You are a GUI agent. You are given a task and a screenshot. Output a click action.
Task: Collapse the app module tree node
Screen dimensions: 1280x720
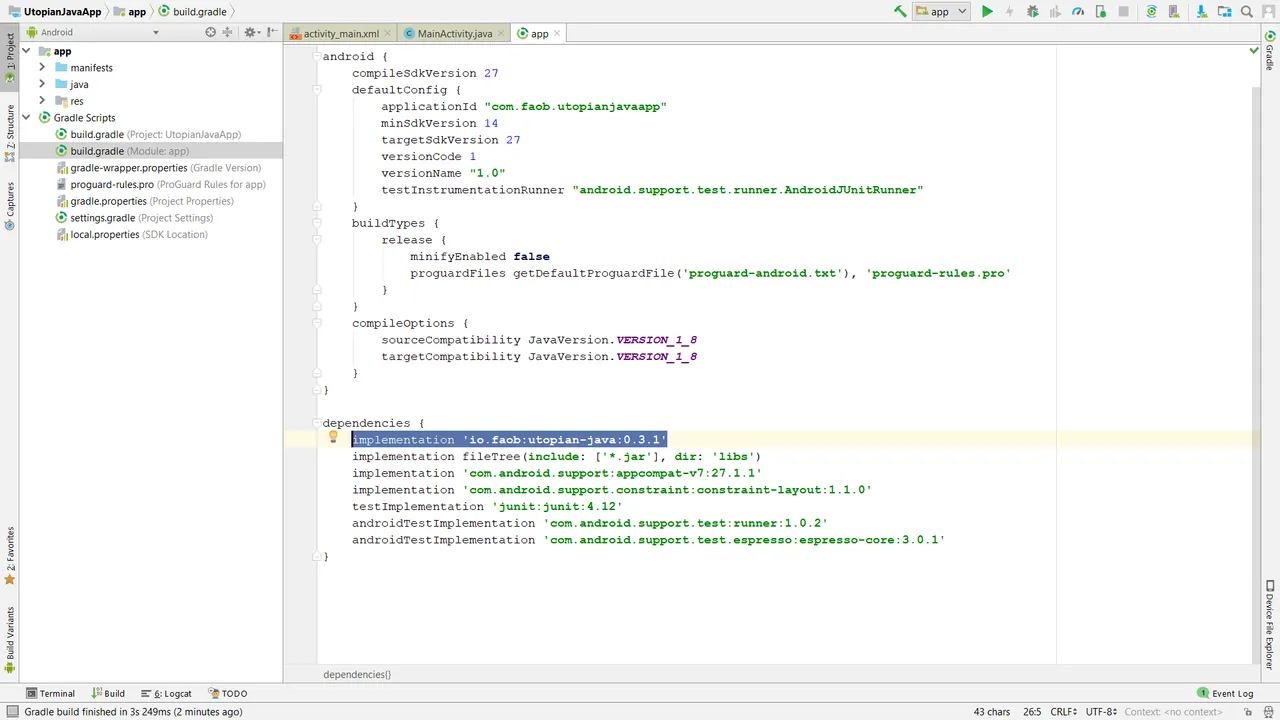tap(27, 51)
